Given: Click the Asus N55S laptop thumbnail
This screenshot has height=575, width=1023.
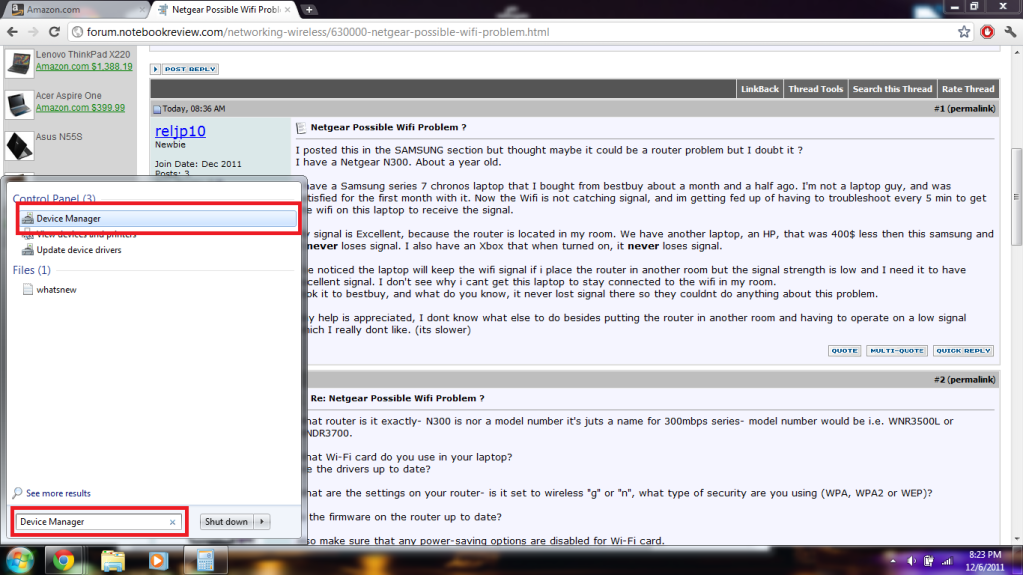Looking at the screenshot, I should point(19,146).
